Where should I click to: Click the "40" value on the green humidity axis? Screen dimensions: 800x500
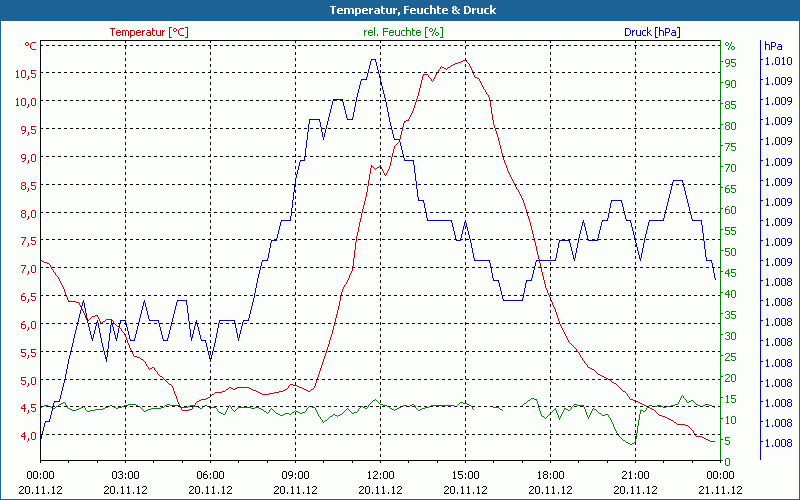[x=731, y=294]
